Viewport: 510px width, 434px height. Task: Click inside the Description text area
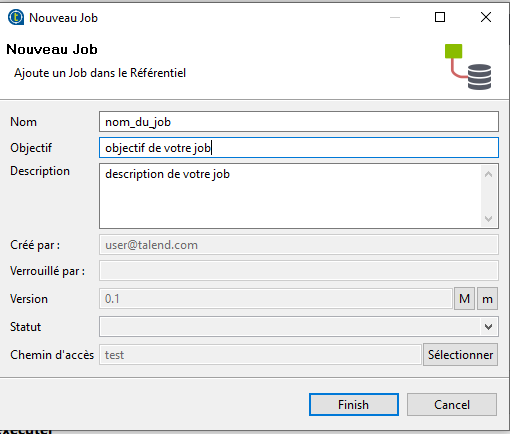(x=290, y=196)
